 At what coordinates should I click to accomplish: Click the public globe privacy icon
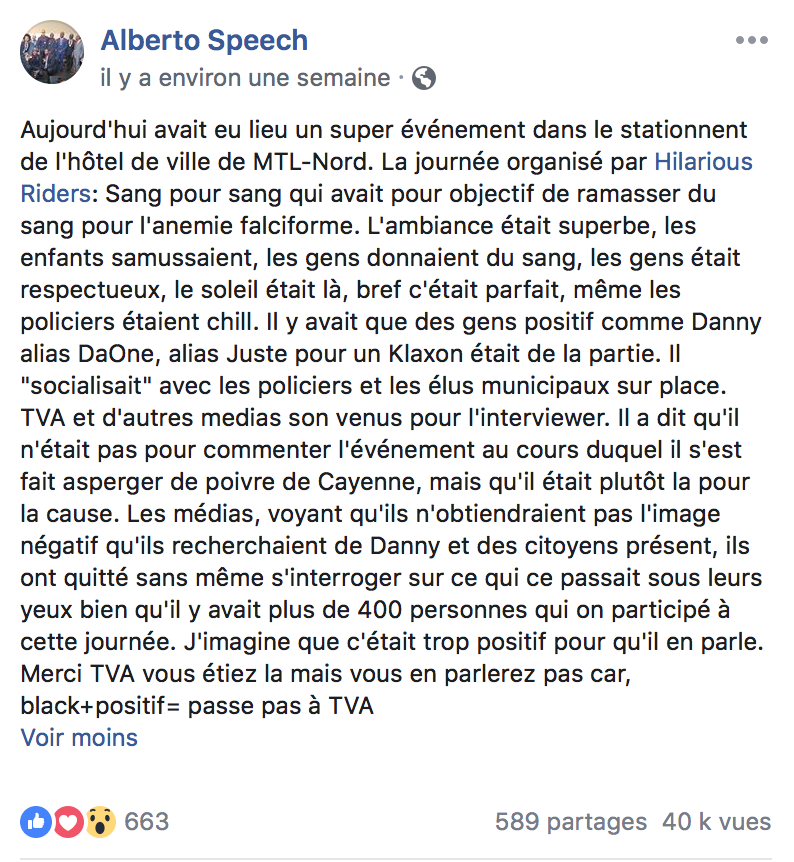424,77
